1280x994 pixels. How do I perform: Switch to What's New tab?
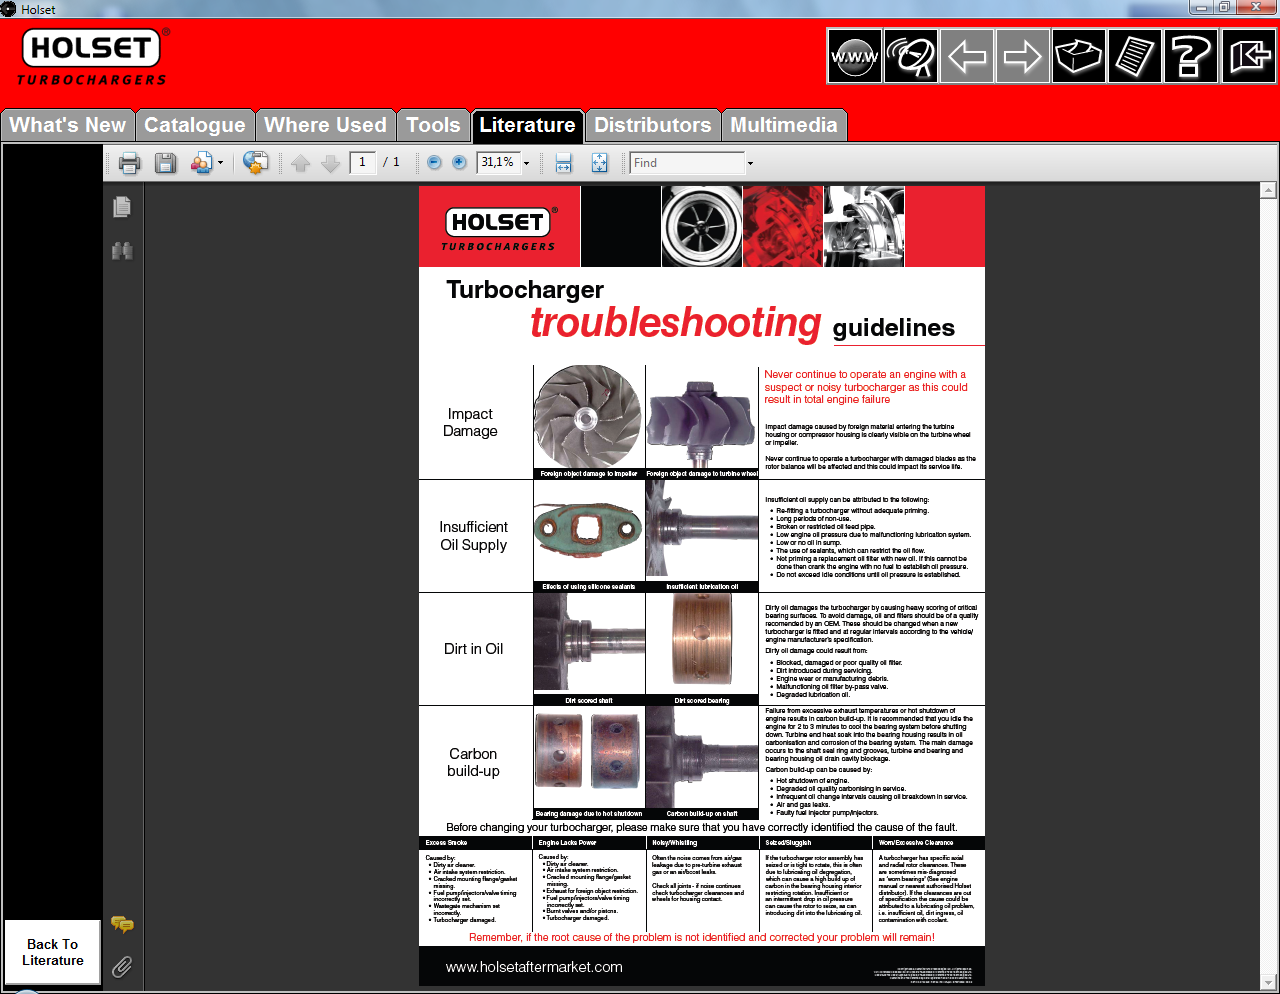(68, 125)
